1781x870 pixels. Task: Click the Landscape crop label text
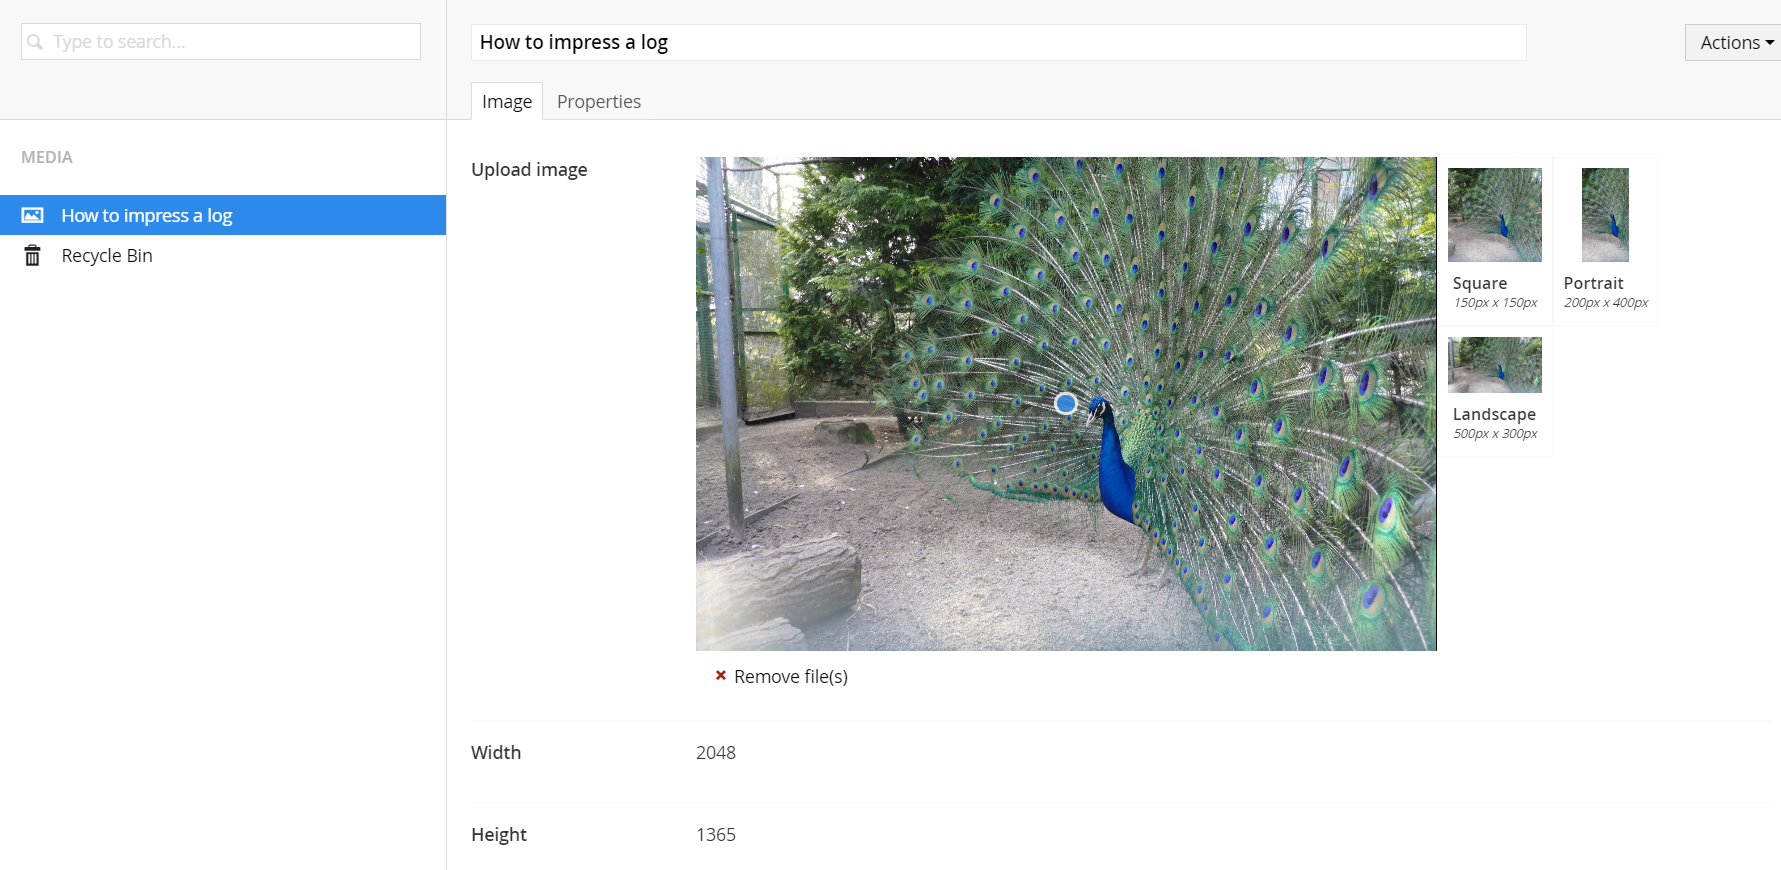(1494, 414)
